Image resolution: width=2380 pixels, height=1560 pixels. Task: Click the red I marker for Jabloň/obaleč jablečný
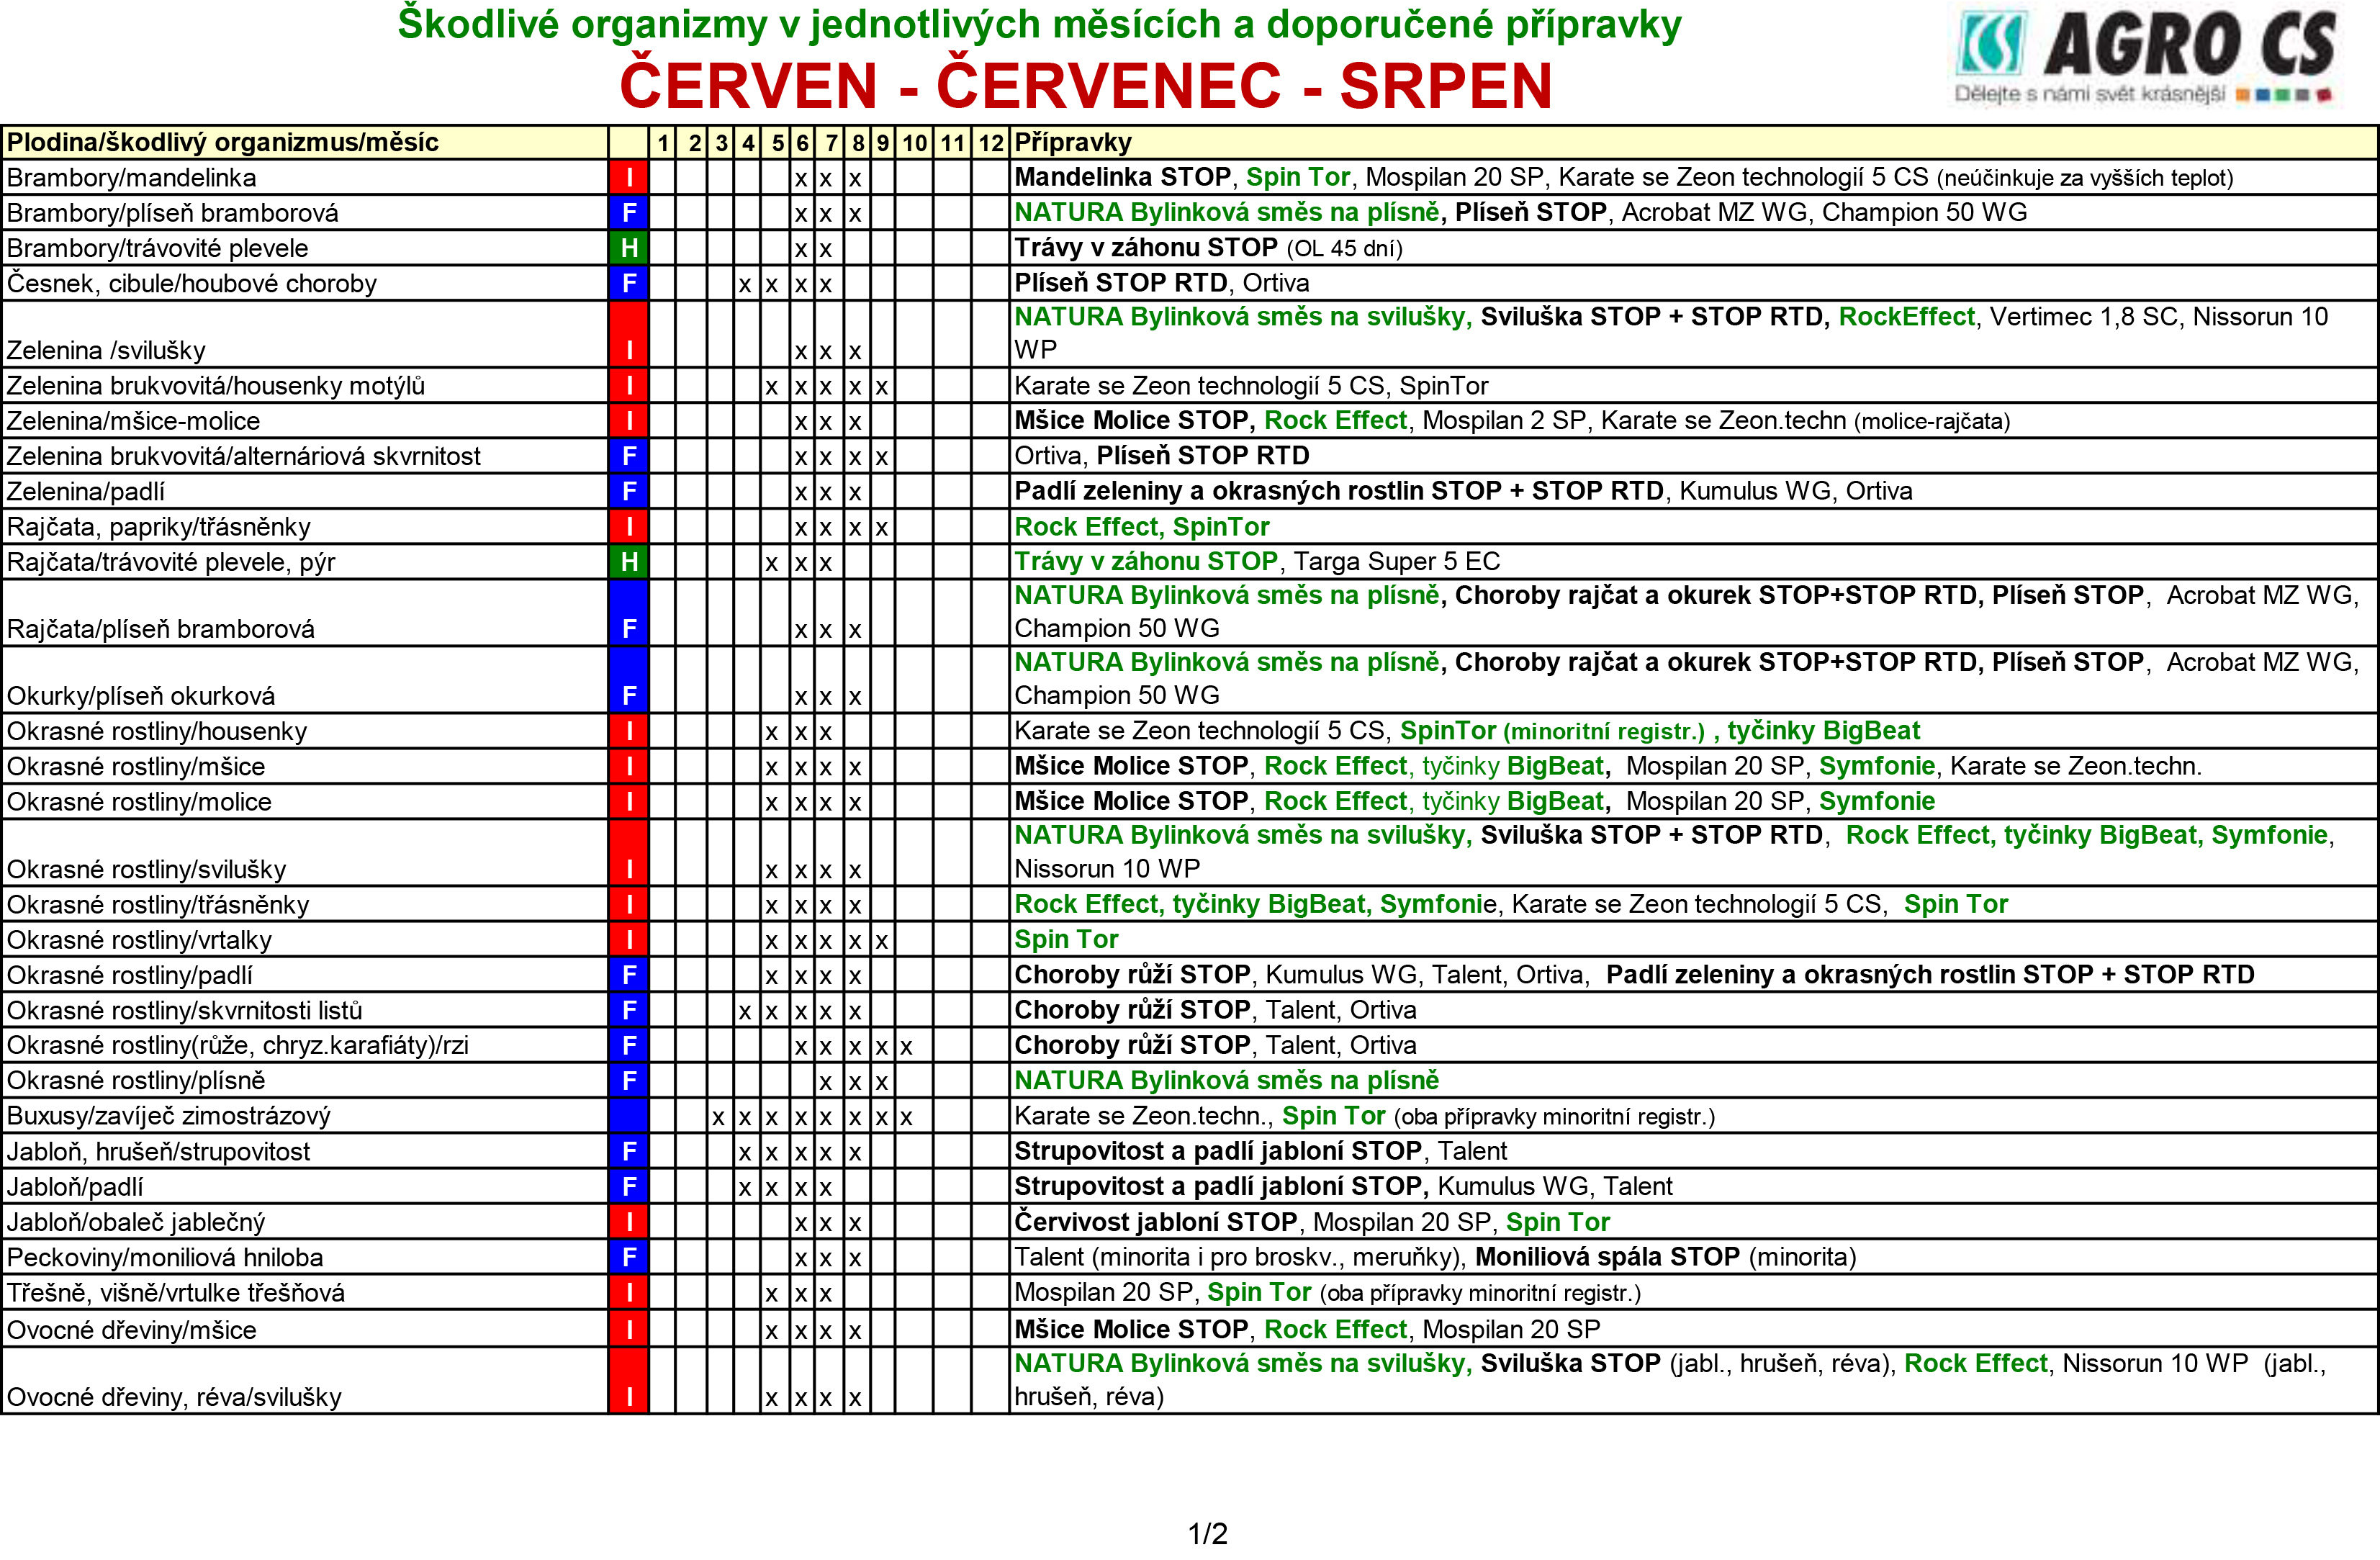pos(629,1222)
